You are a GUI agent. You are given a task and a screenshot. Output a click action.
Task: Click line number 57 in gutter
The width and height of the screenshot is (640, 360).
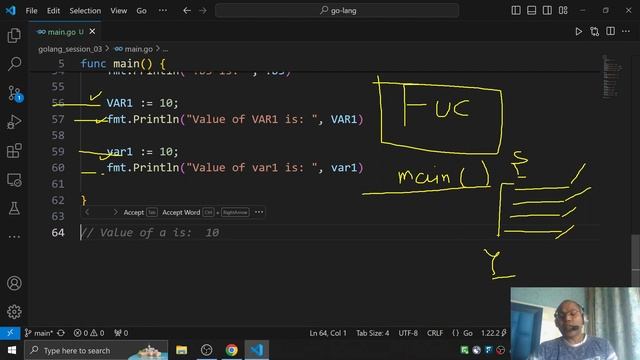click(58, 119)
